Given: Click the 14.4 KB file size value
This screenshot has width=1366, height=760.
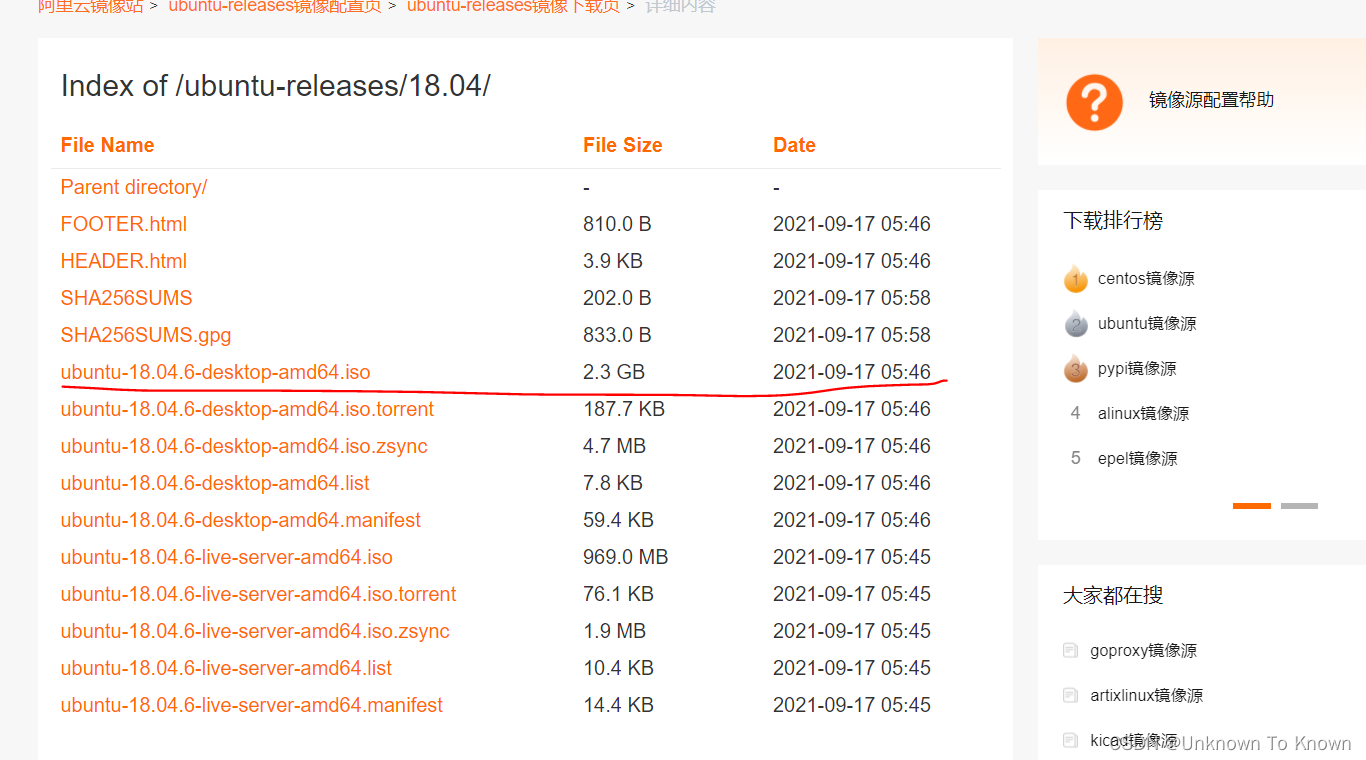Looking at the screenshot, I should tap(619, 705).
